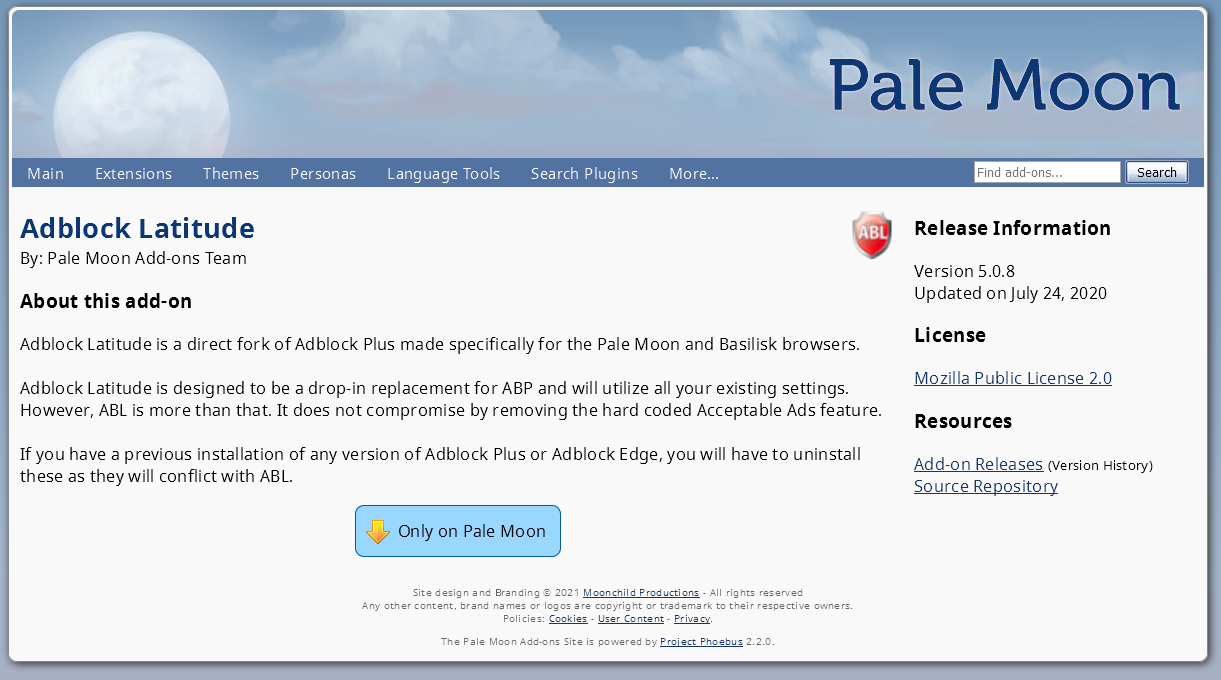The image size is (1221, 680).
Task: Click the 'Version 5.0.8' text
Action: (964, 271)
